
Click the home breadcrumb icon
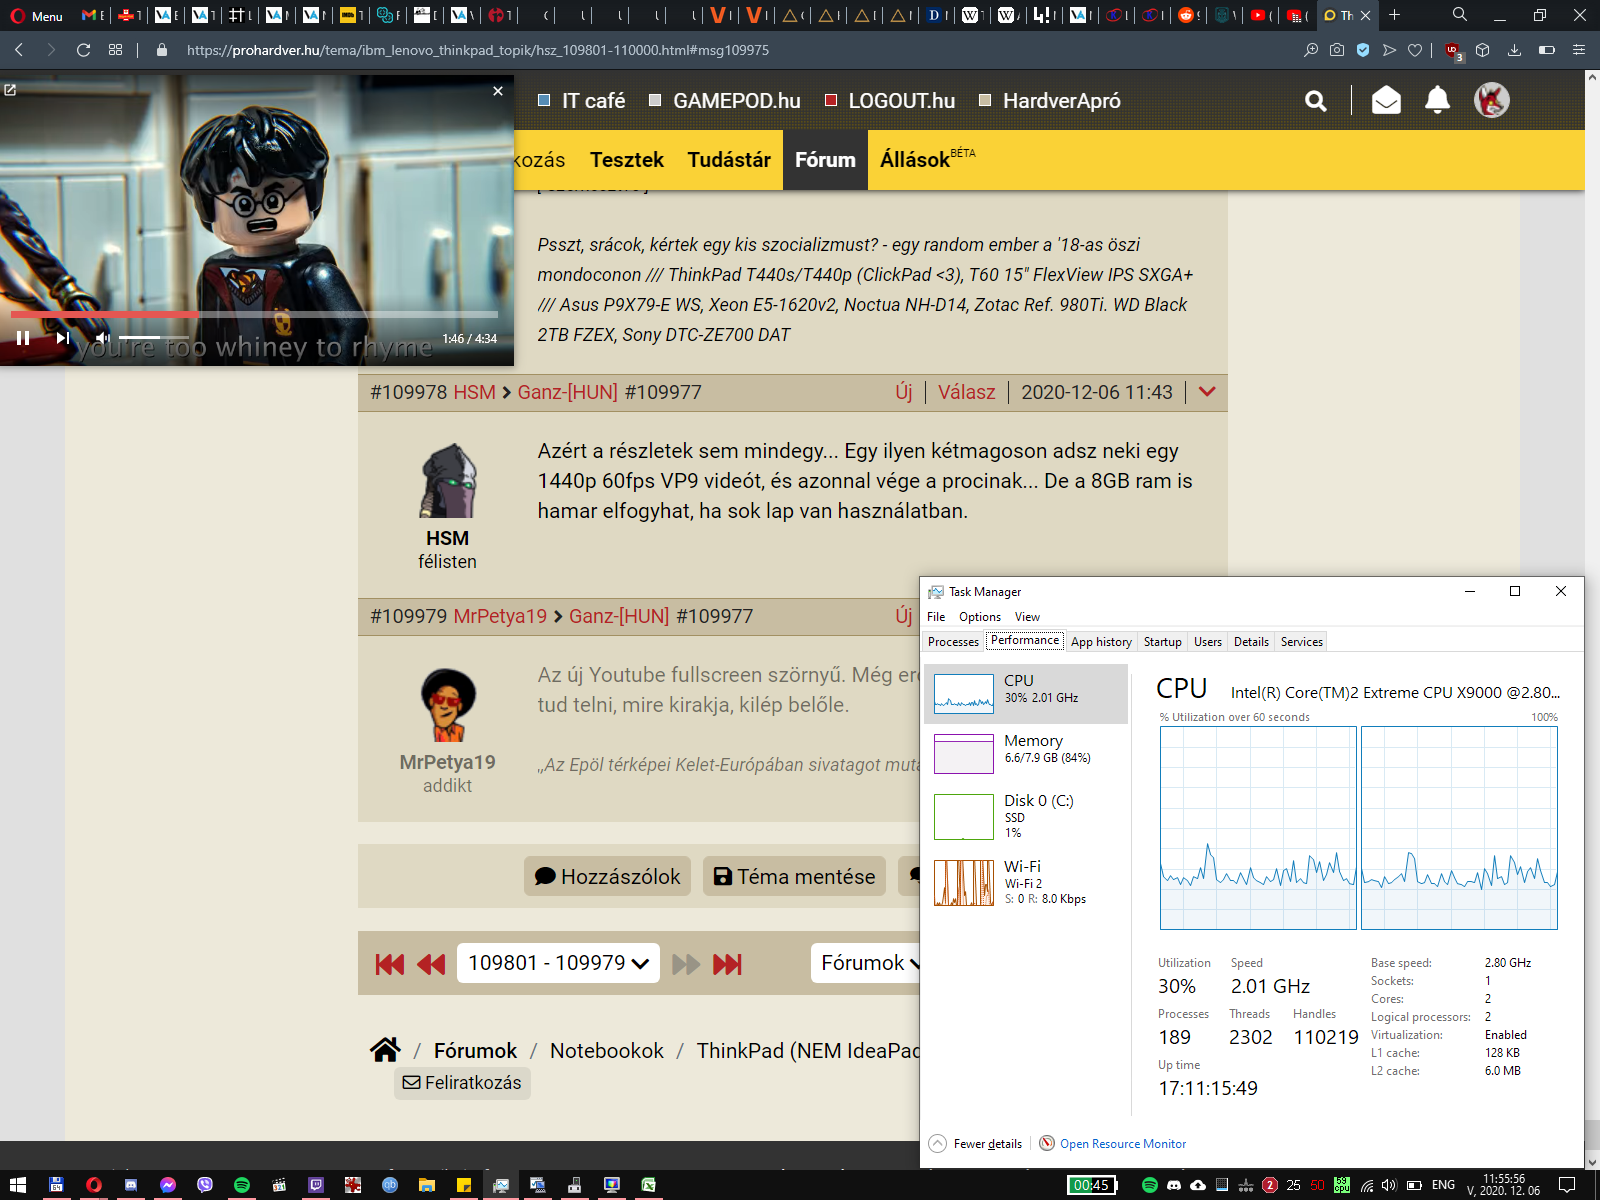(x=385, y=1050)
